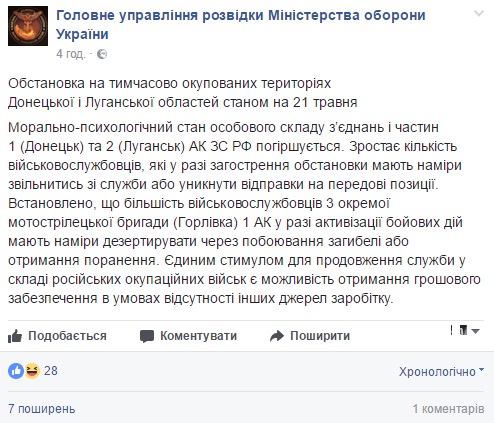Screen dimensions: 494x423
Task: Click the globe public-audience icon
Action: [x=102, y=54]
